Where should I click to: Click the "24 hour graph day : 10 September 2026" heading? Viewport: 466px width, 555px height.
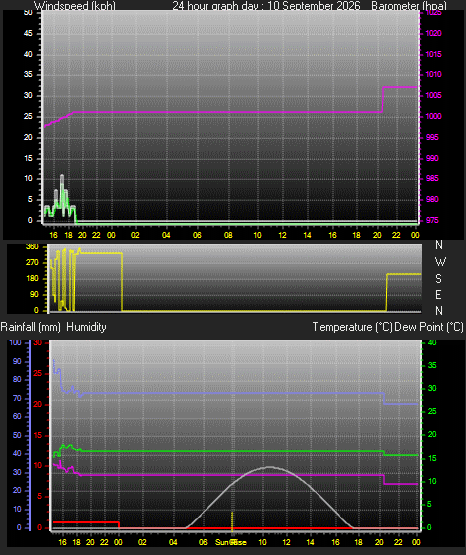click(266, 6)
